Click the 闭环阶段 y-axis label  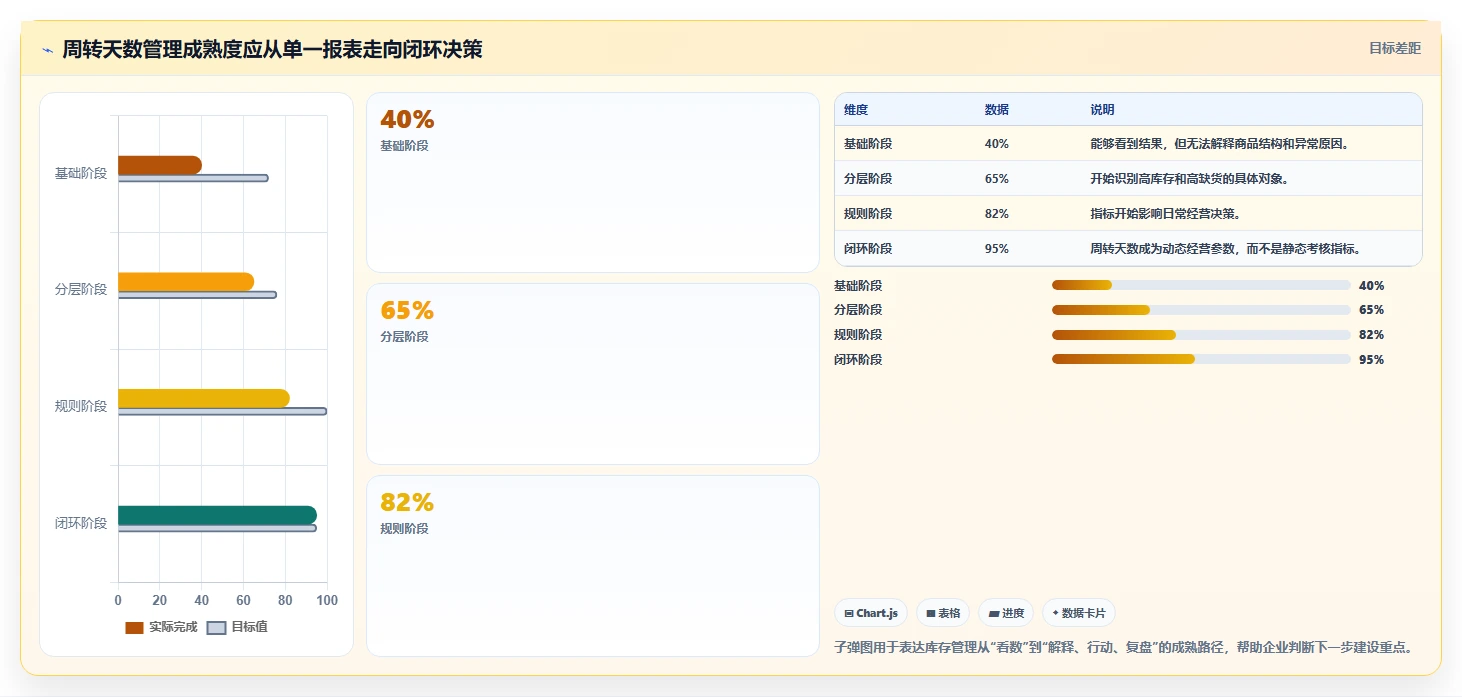(x=81, y=523)
